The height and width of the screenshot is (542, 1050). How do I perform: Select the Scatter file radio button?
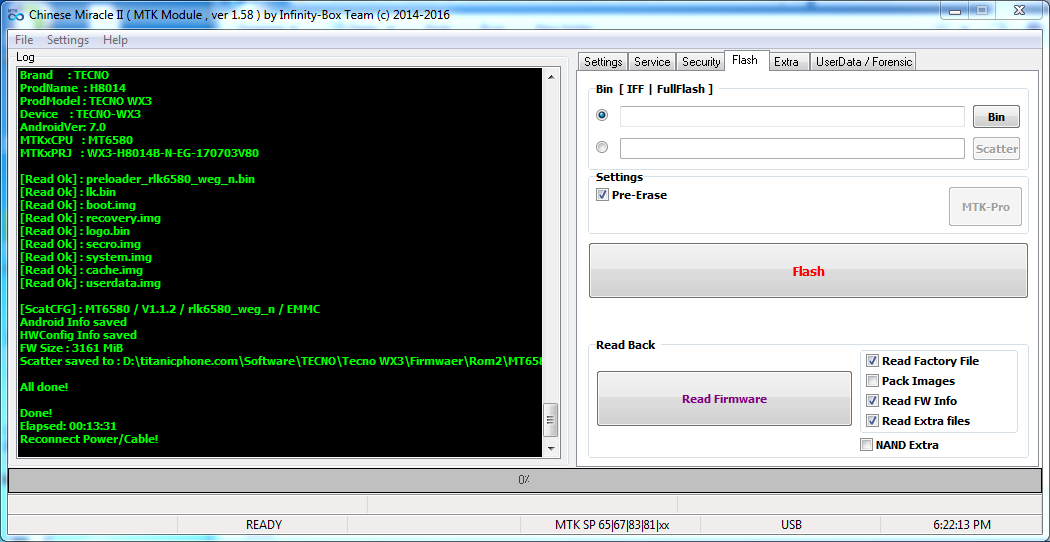tap(602, 147)
